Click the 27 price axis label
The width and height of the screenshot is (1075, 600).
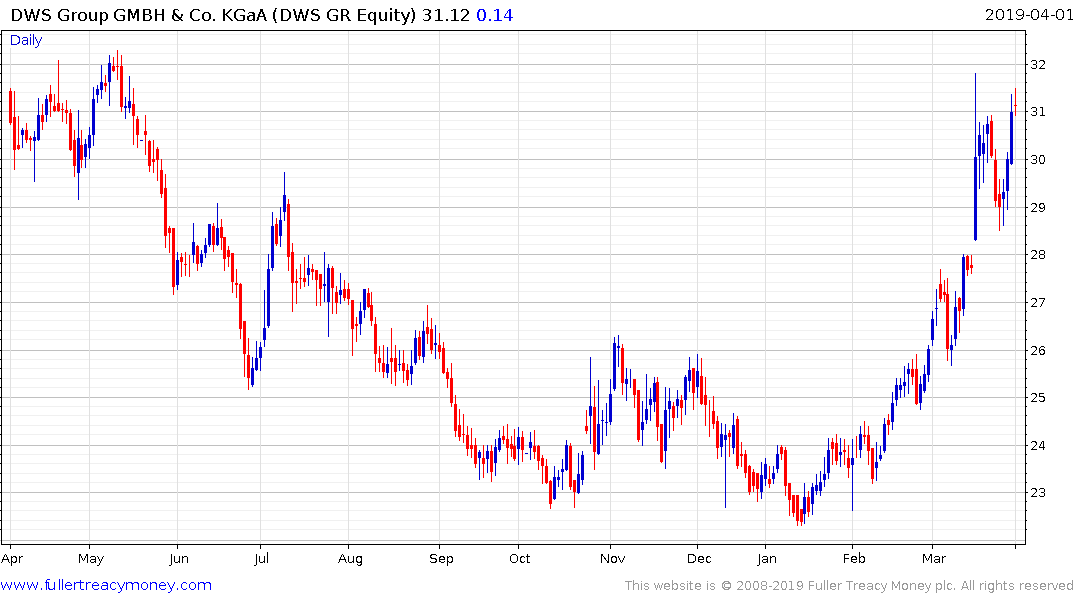pos(1038,302)
